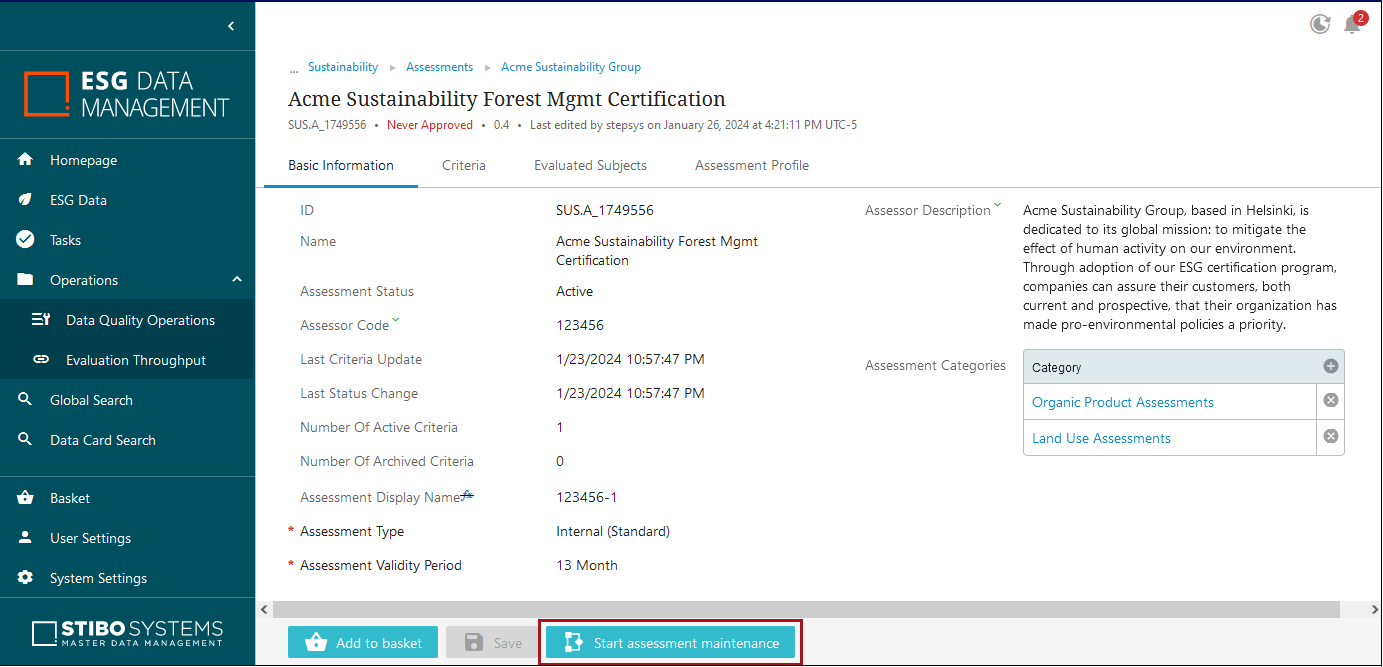Screen dimensions: 1383x667
Task: Click the horizontal scrollbar thumb
Action: [805, 609]
